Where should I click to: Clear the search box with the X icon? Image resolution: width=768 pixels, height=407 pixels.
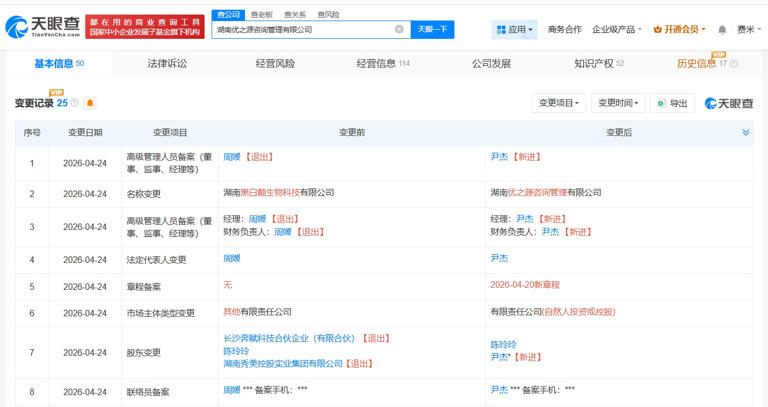click(x=399, y=30)
